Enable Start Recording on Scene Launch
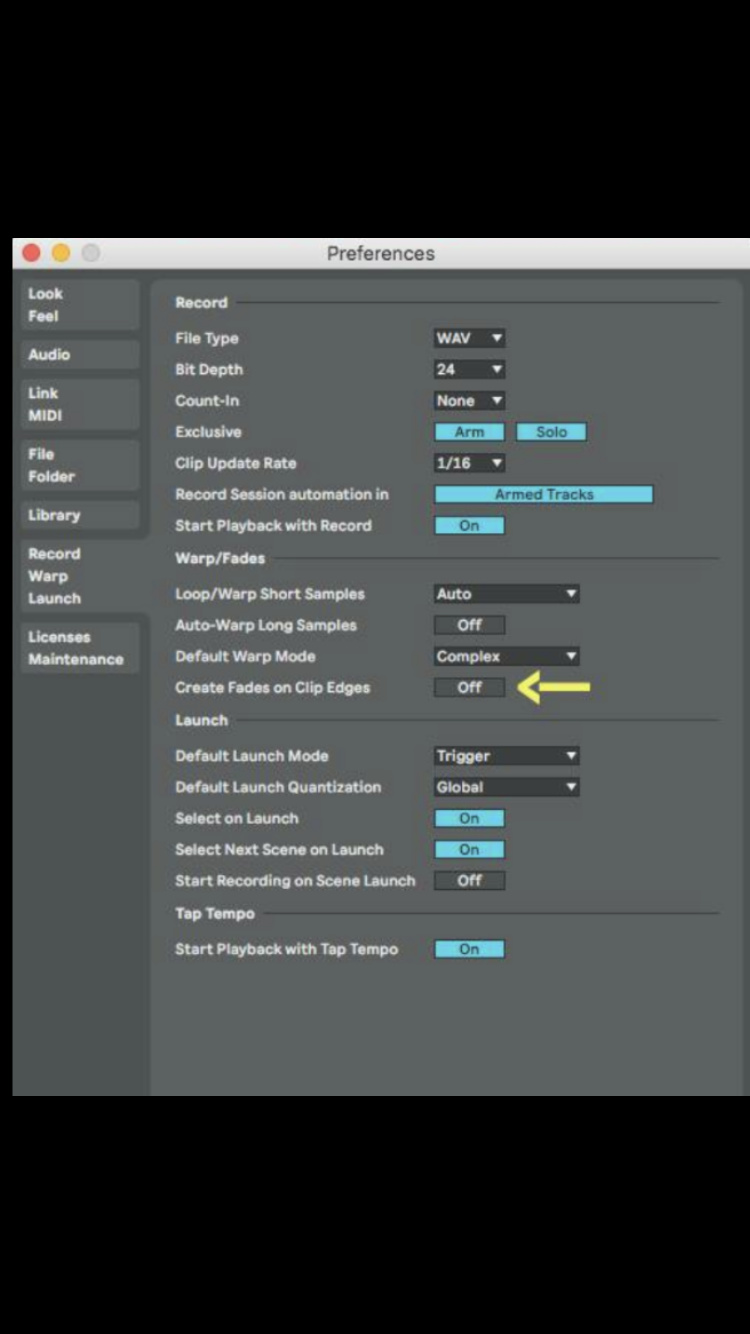This screenshot has height=1334, width=750. [x=469, y=880]
